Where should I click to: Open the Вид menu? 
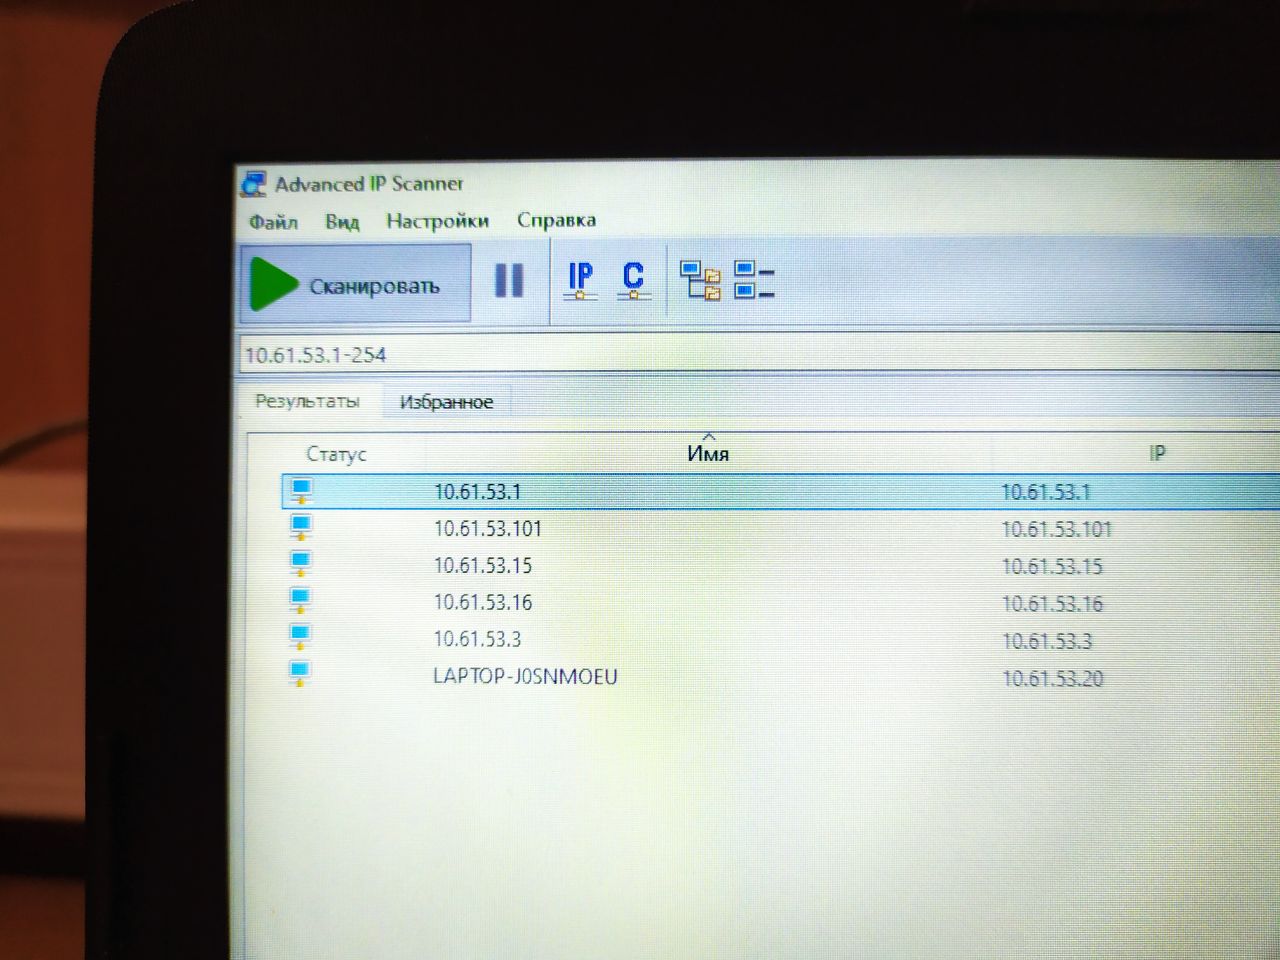click(342, 222)
